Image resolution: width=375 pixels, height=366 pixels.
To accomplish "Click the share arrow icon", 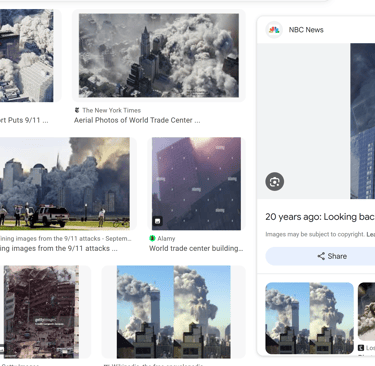I will [321, 256].
